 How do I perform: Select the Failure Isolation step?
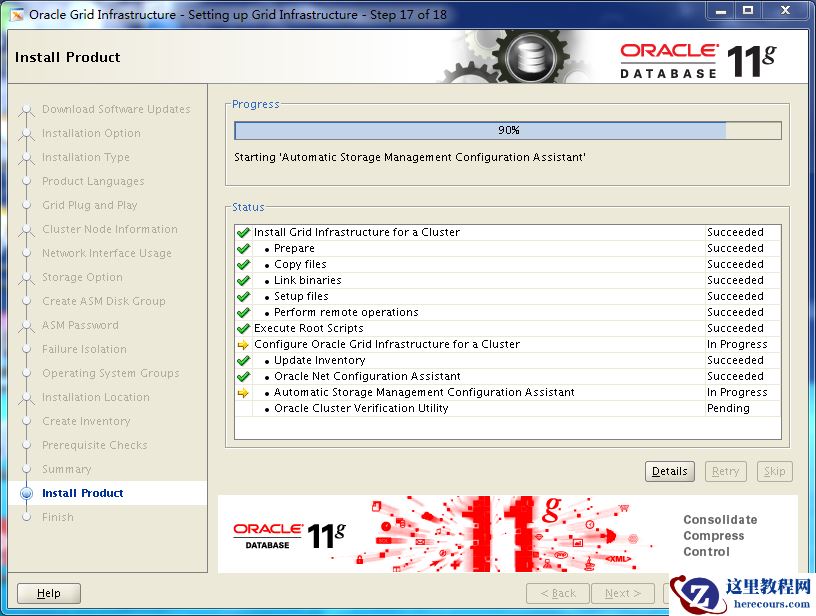(x=84, y=349)
